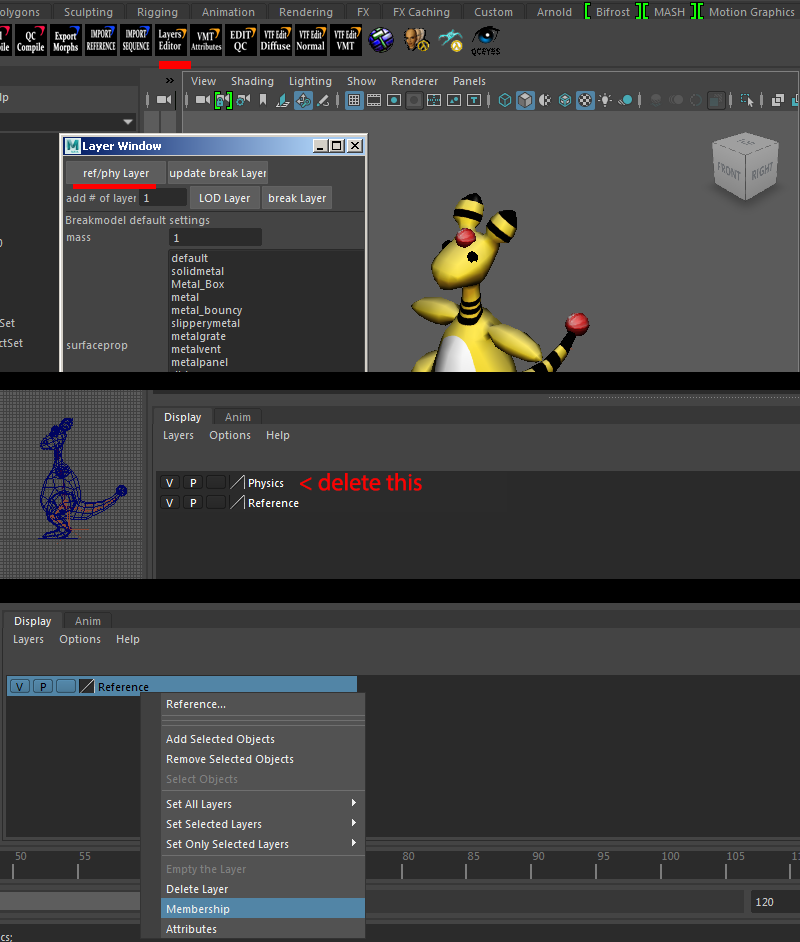Toggle visibility of the Physics layer
The image size is (800, 942).
169,483
